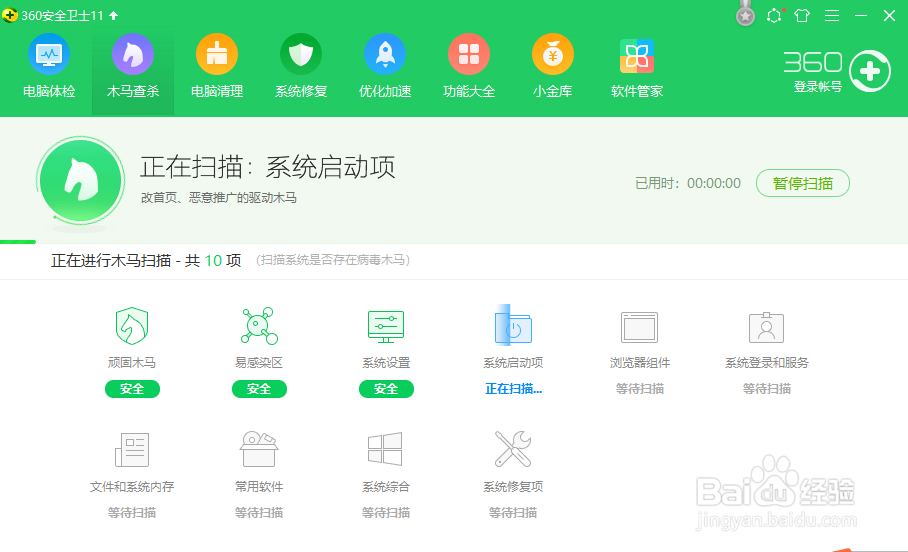The height and width of the screenshot is (552, 908).
Task: Click 等待扫描 under 系统综合
Action: tap(386, 513)
